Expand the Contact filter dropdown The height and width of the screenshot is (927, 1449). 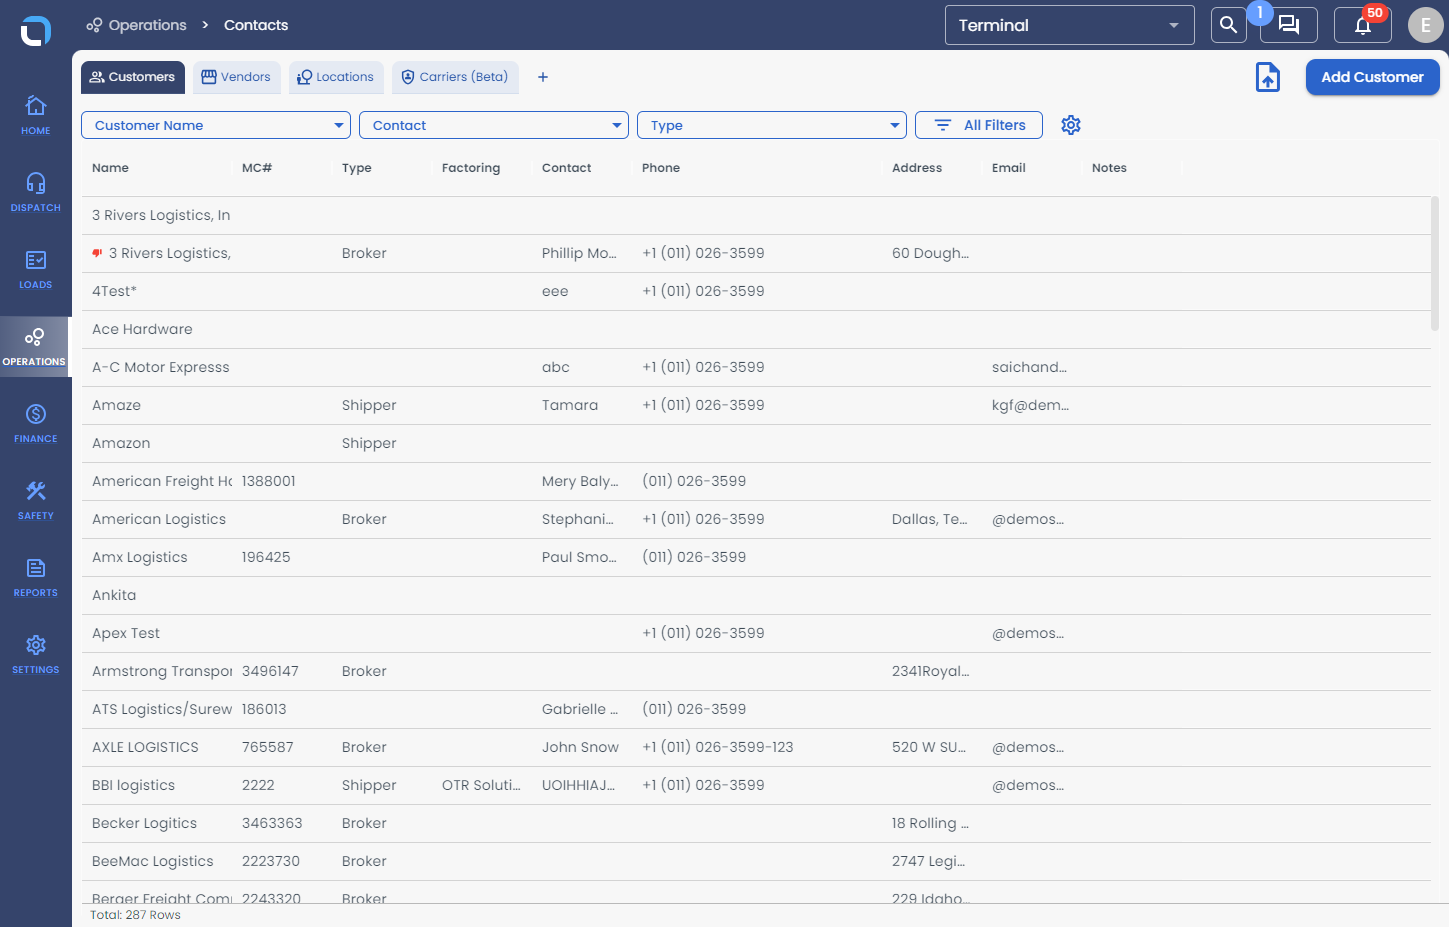click(494, 125)
